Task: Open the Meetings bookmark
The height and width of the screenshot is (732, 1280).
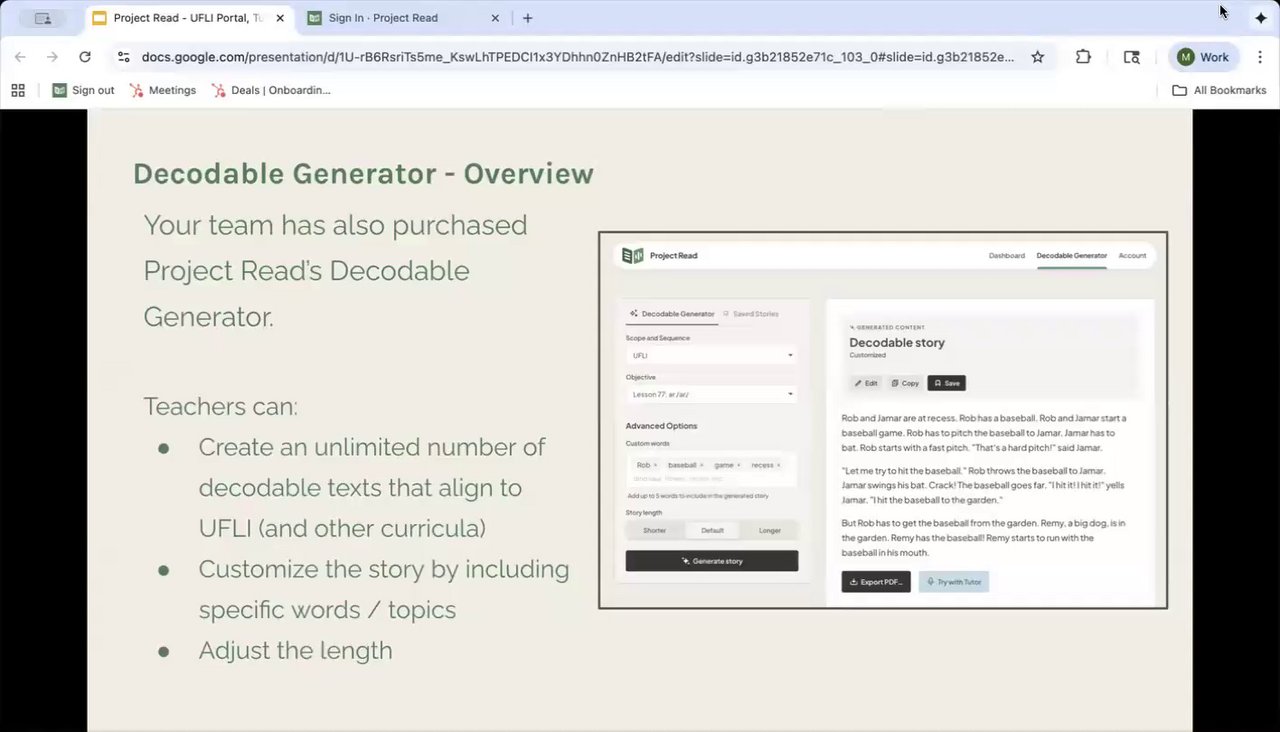Action: pyautogui.click(x=162, y=90)
